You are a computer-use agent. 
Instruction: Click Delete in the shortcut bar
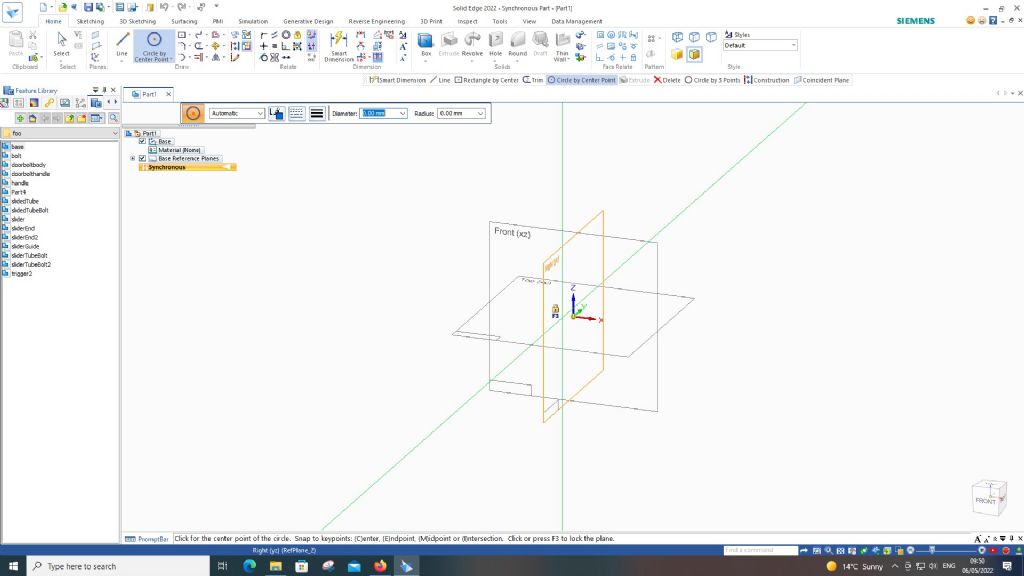point(667,80)
